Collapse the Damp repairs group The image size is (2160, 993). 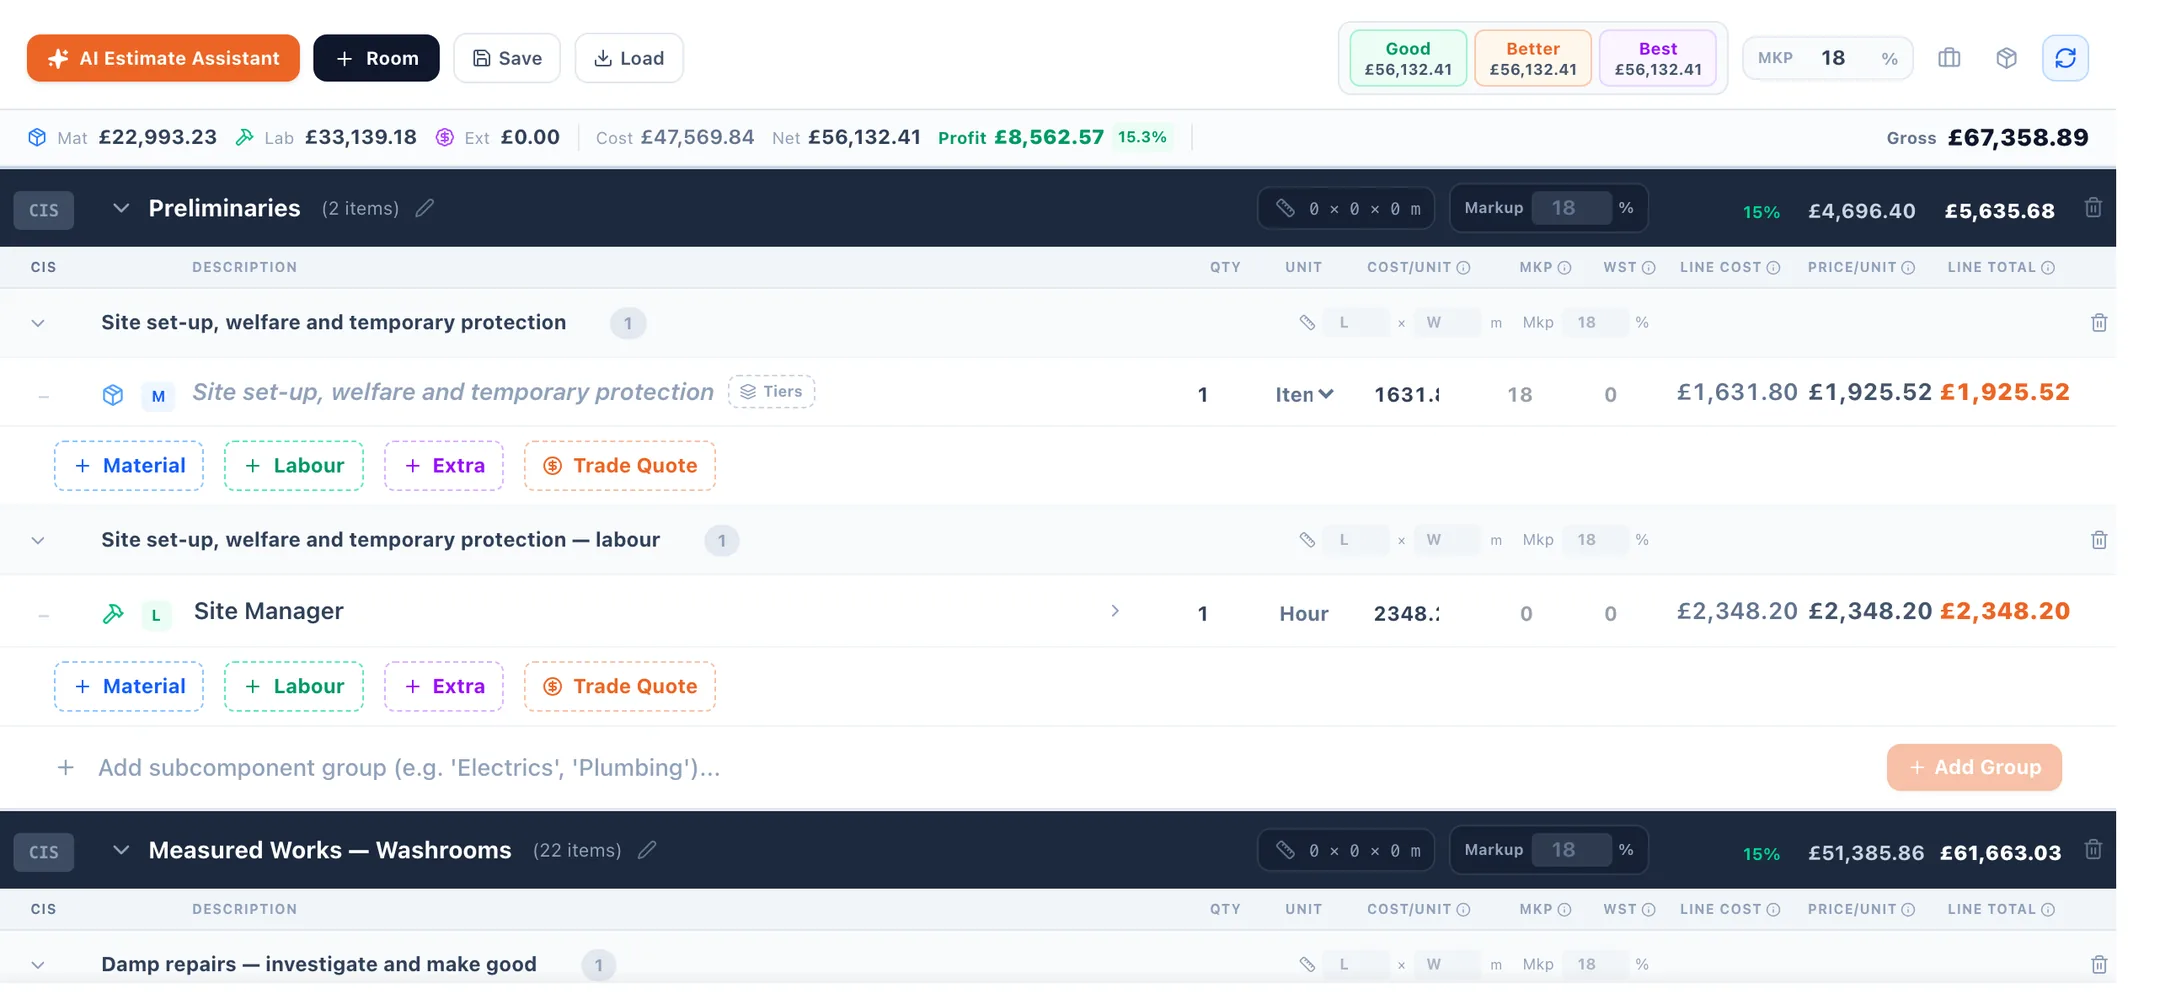point(38,965)
